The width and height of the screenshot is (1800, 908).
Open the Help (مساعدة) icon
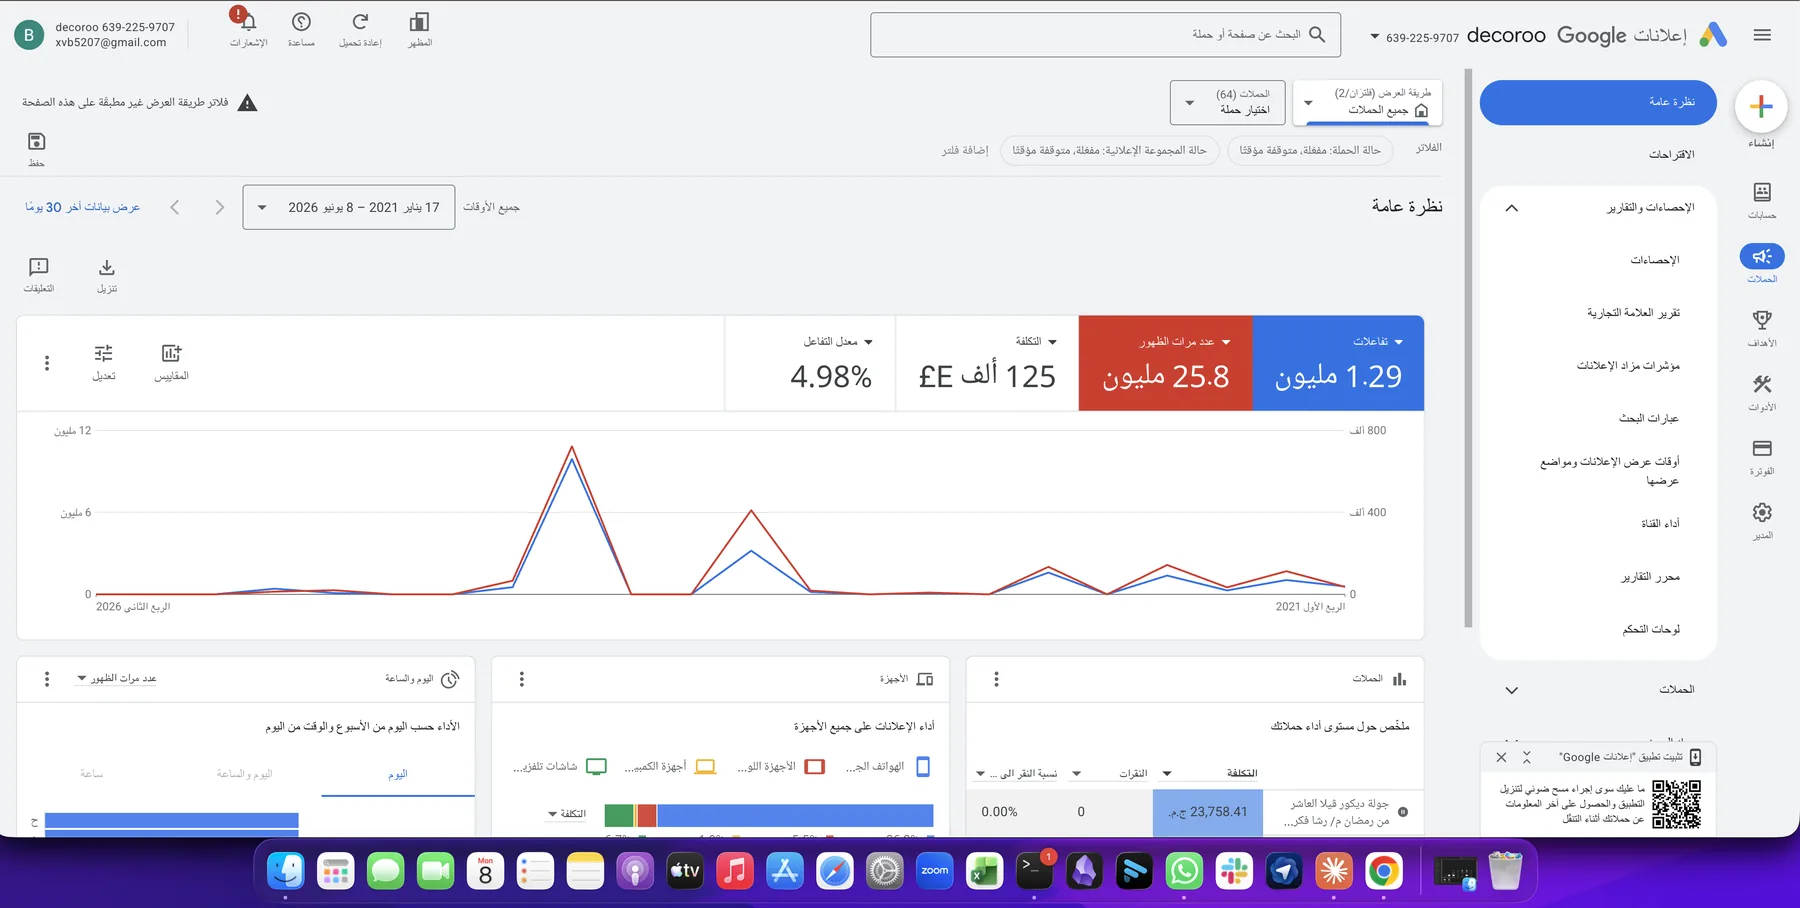click(301, 22)
